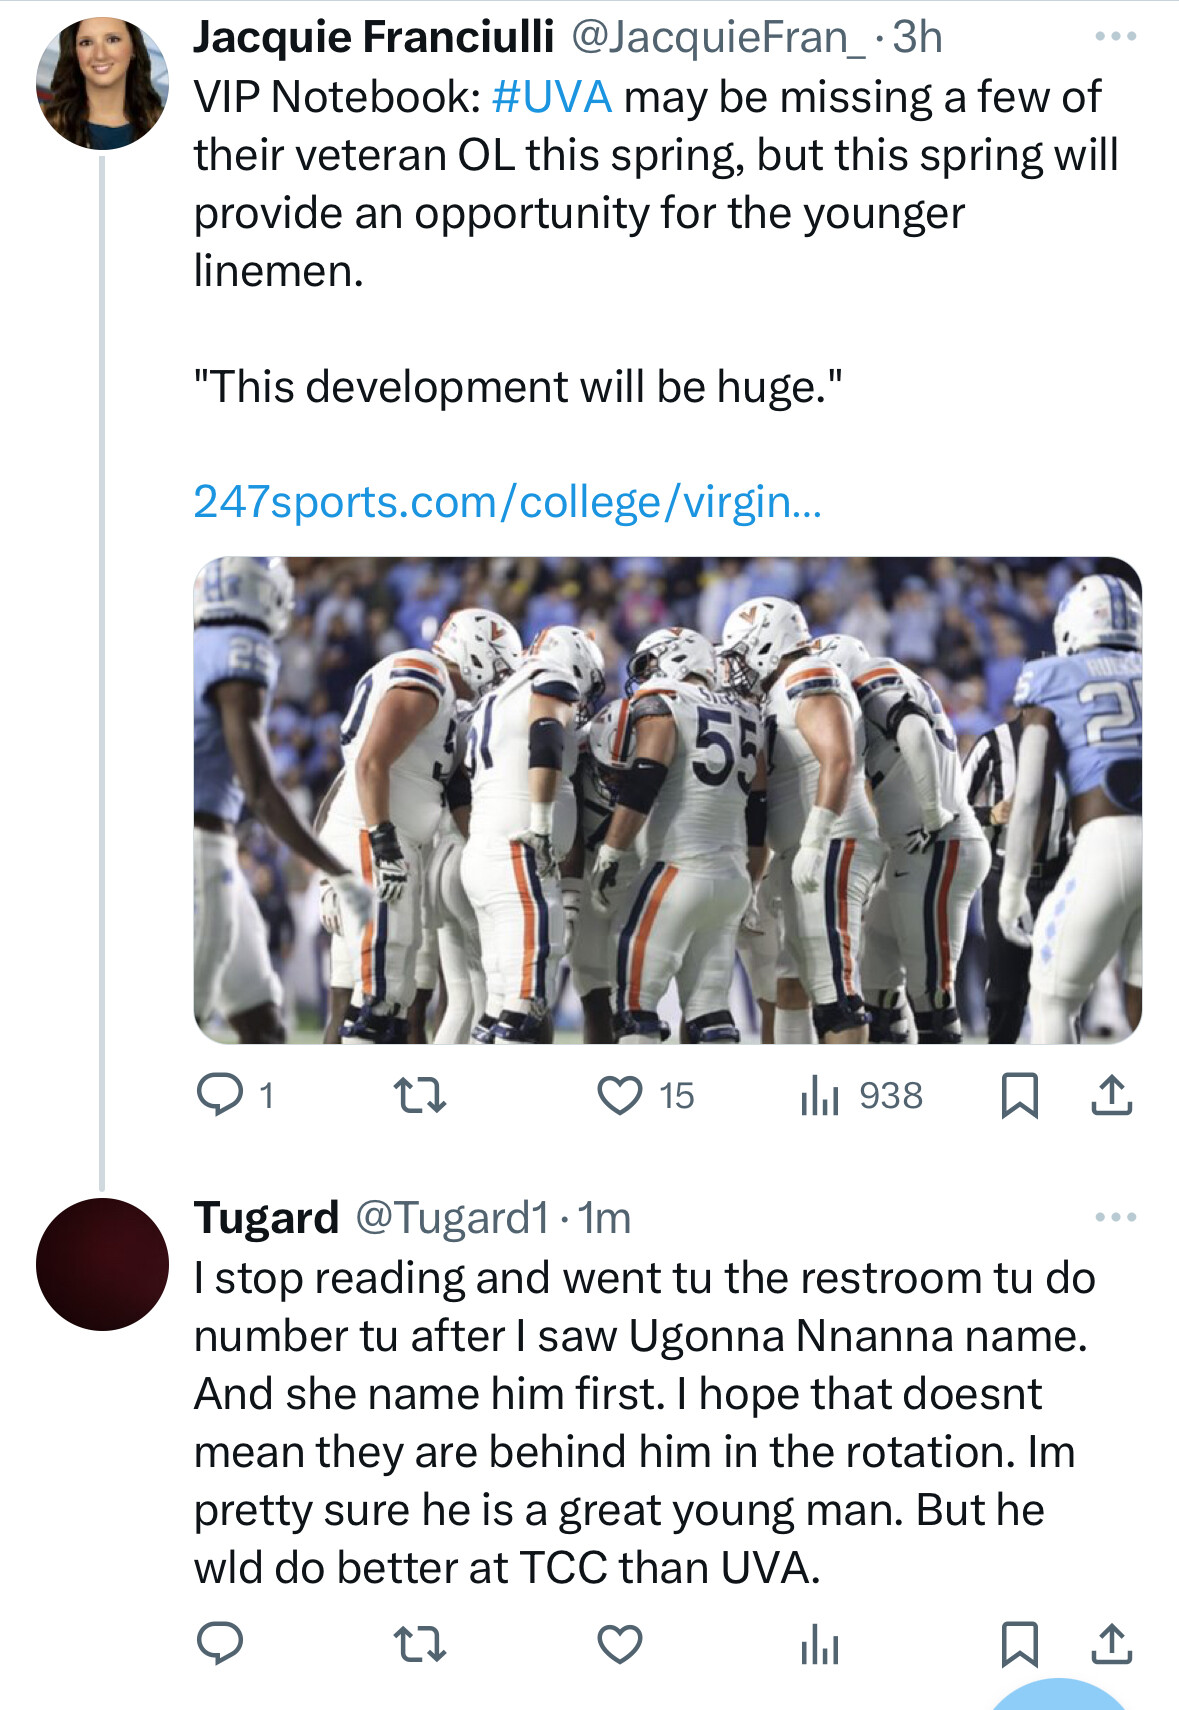Reply to Tugard's comment
Screen dimensions: 1179x1710
coord(220,1644)
